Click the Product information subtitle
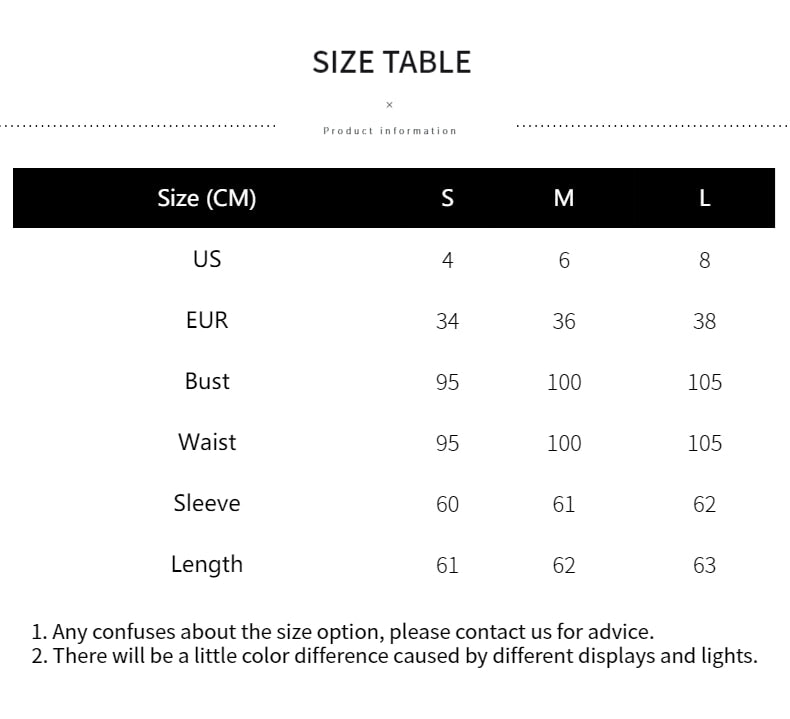This screenshot has width=790, height=719. (x=390, y=131)
